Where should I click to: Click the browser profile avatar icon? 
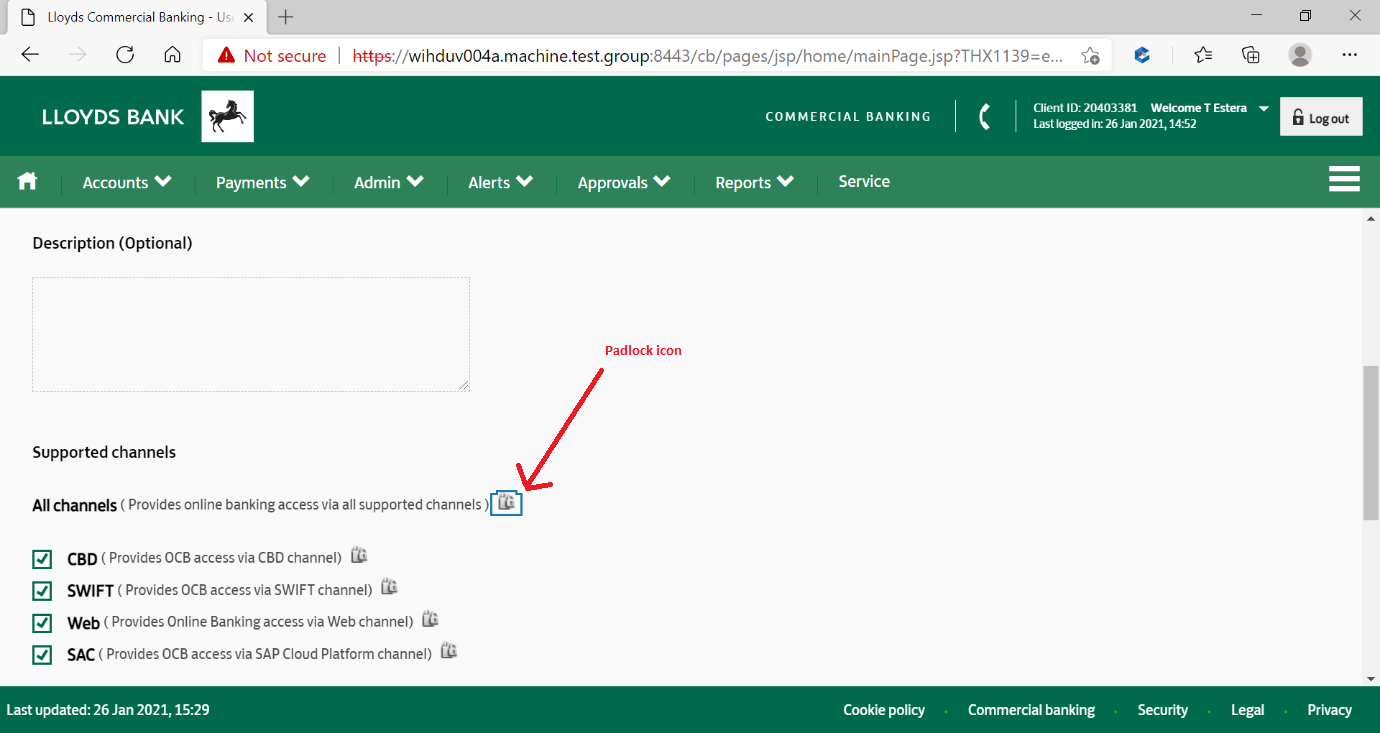click(x=1300, y=55)
